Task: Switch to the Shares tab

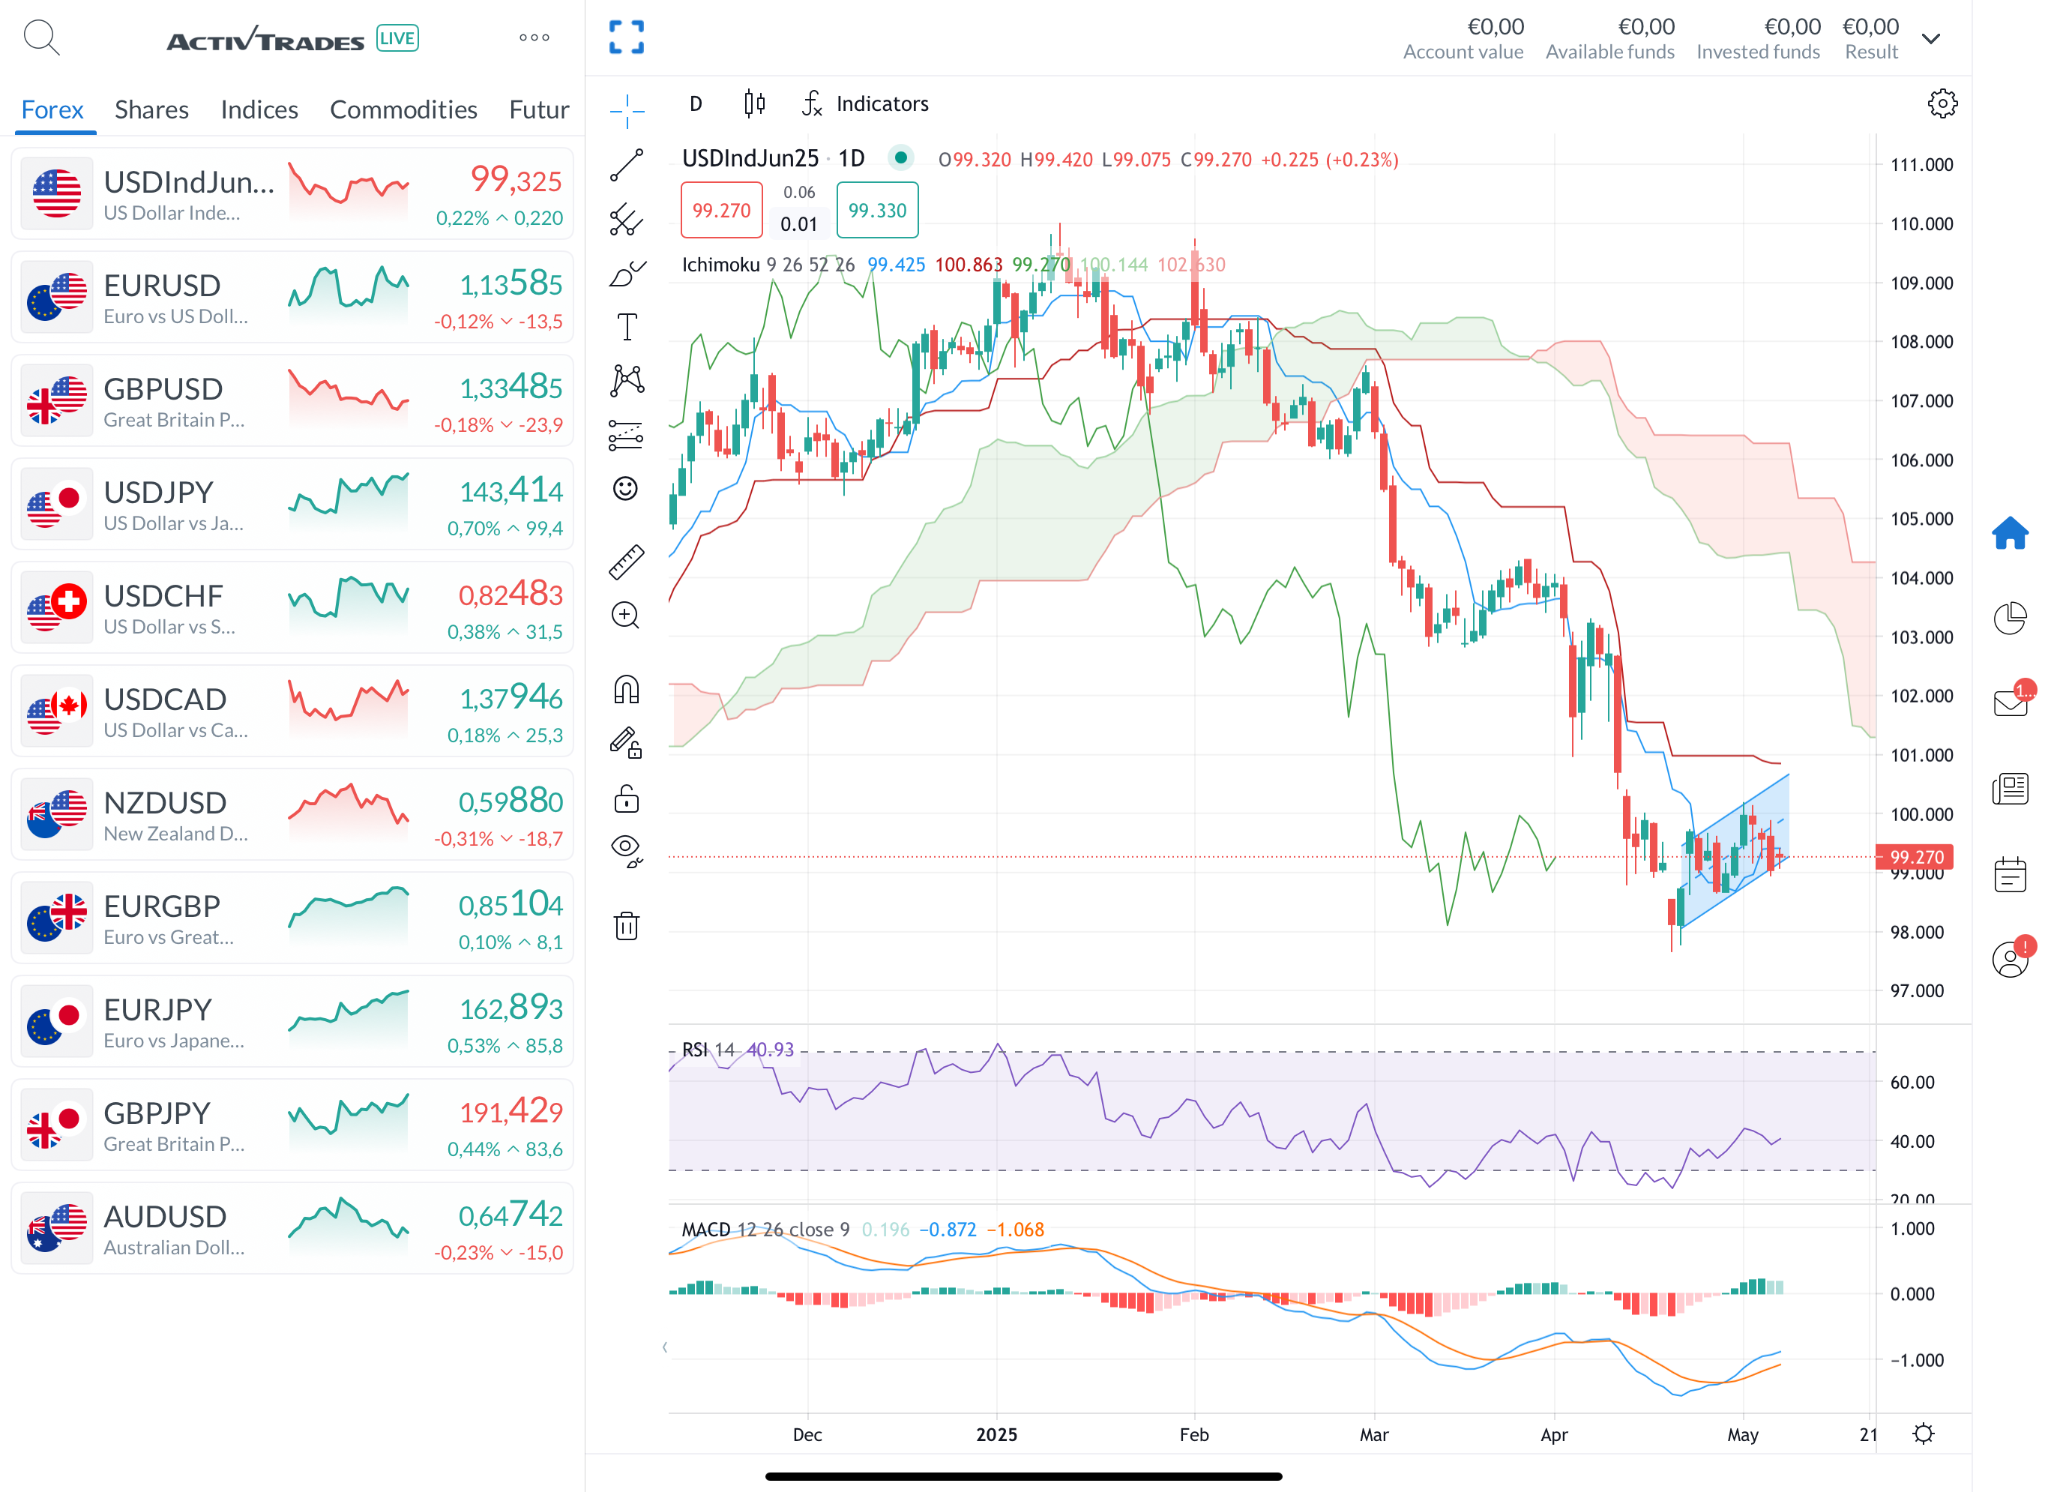Action: 151,110
